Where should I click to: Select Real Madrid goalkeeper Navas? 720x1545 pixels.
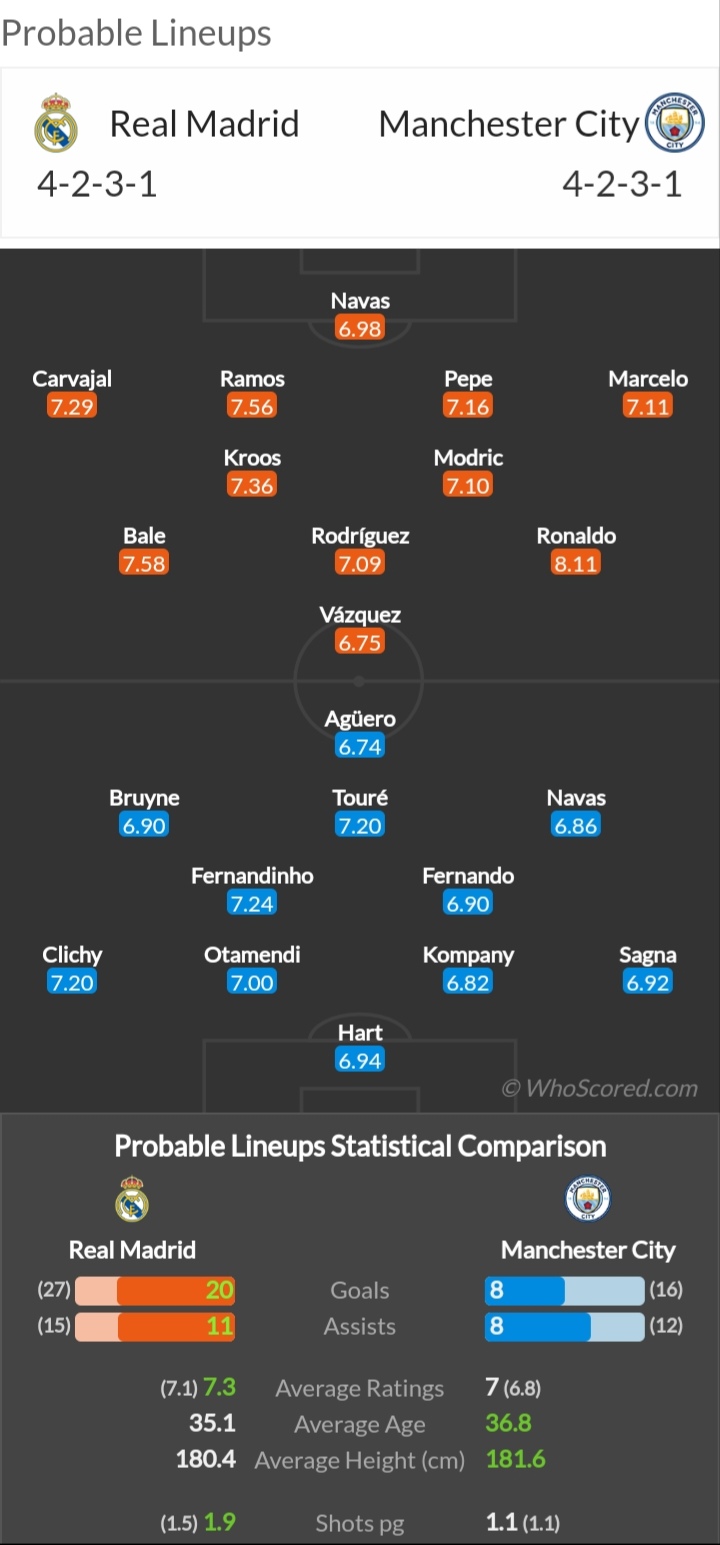click(360, 300)
